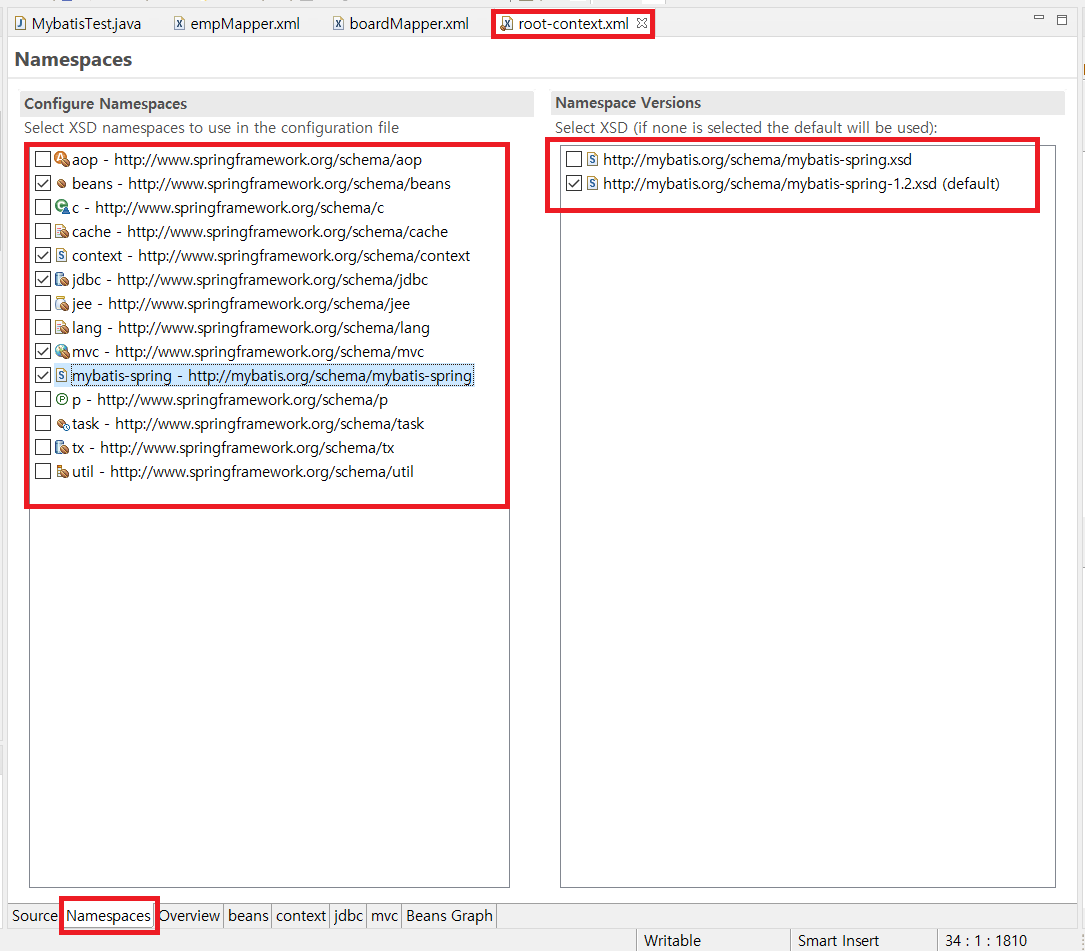Image resolution: width=1085 pixels, height=951 pixels.
Task: Check the mybatis-spring.xsd version checkbox
Action: pos(574,159)
